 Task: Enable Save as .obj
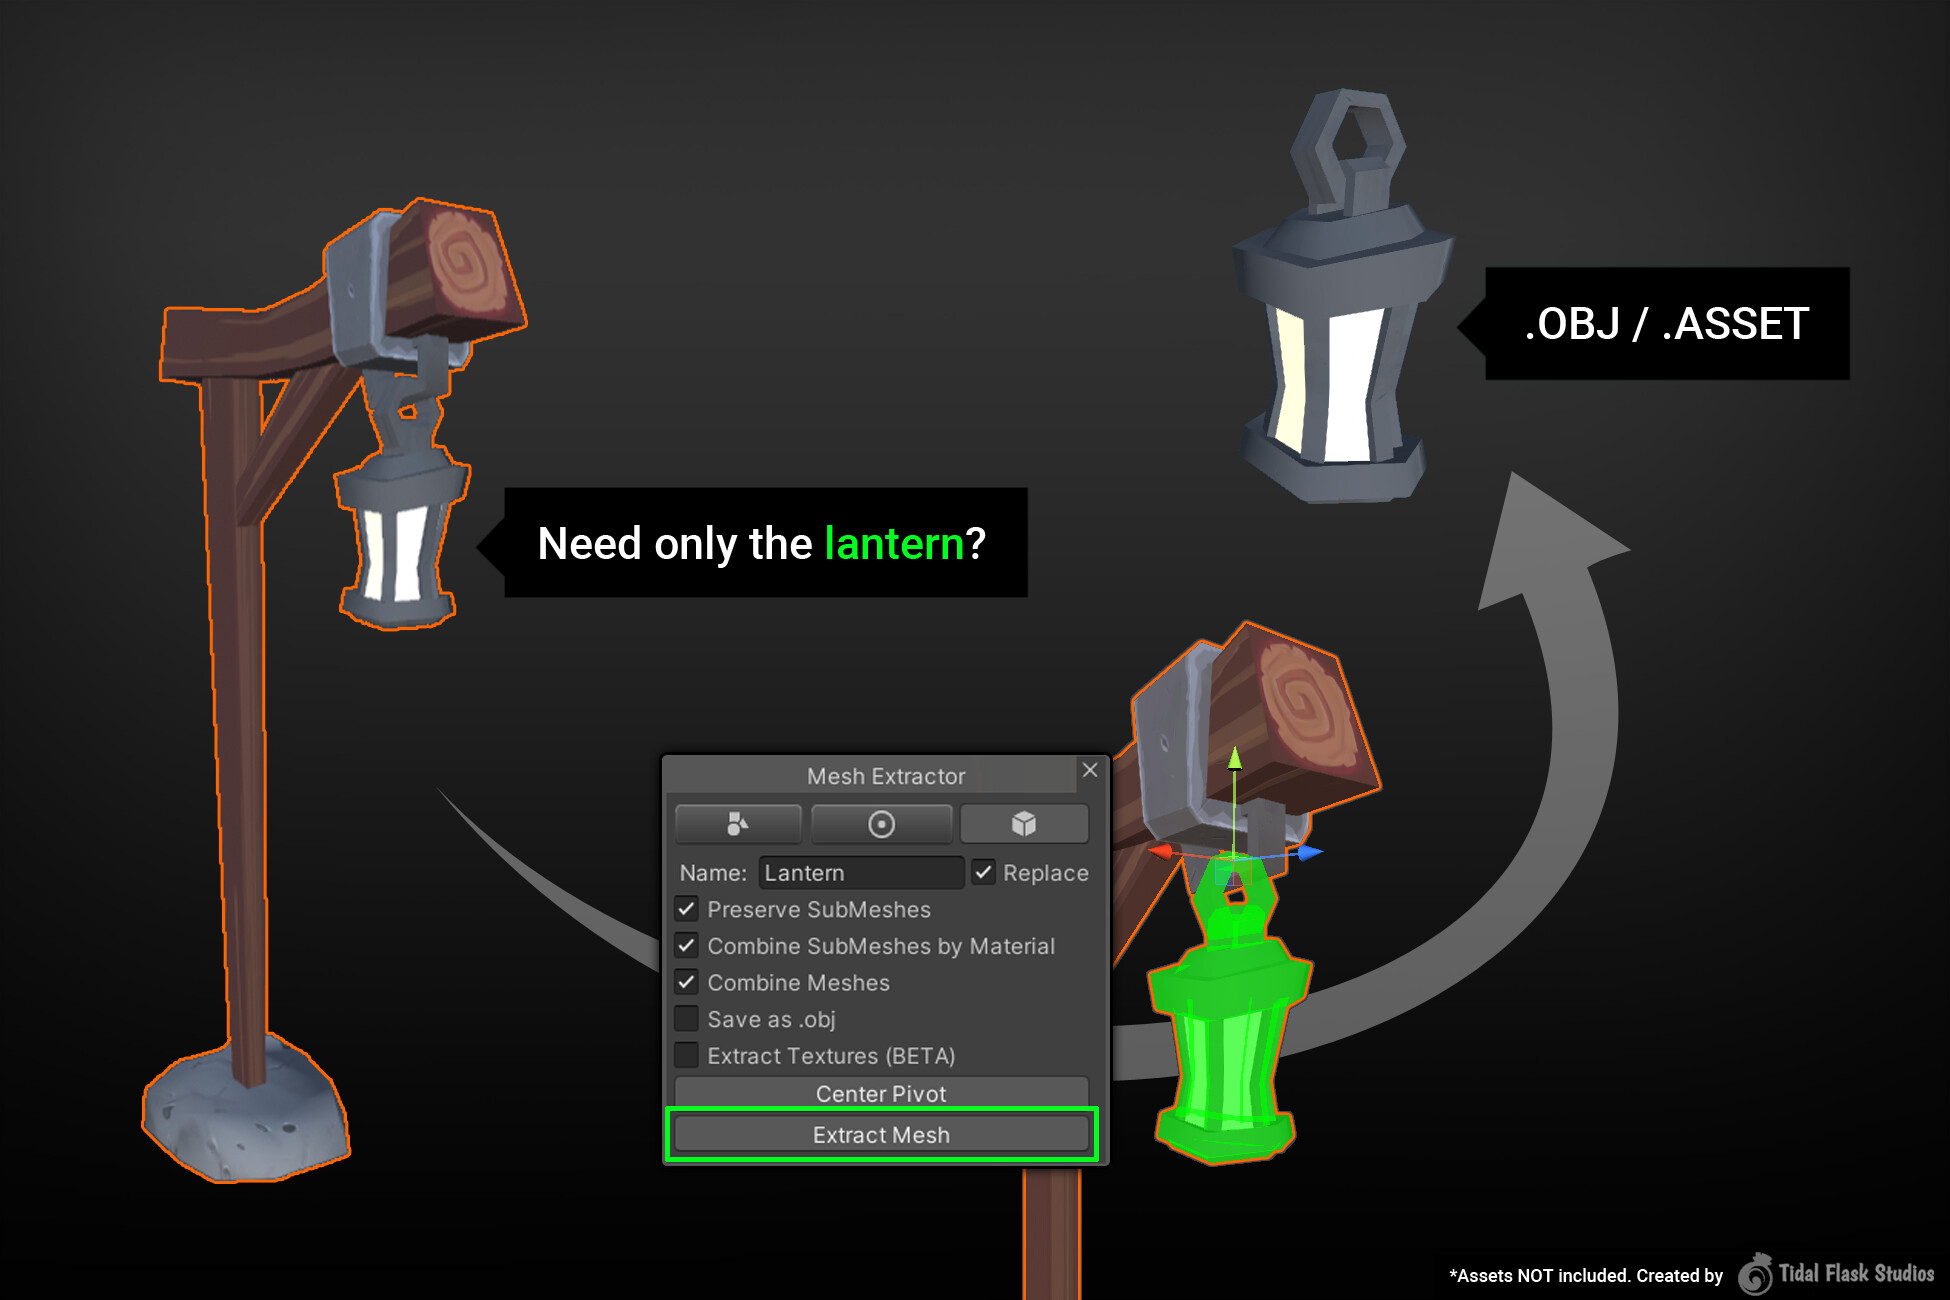coord(686,1019)
